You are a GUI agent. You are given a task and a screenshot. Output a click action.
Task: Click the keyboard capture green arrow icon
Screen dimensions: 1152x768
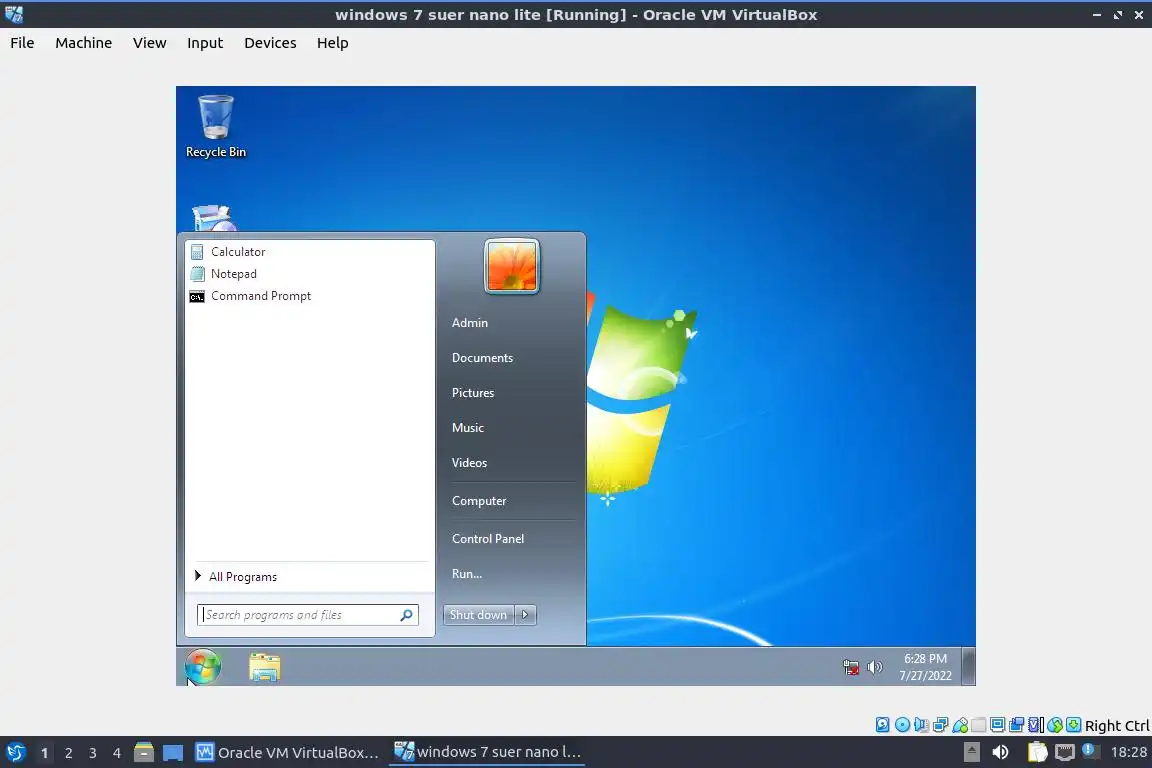(1073, 725)
